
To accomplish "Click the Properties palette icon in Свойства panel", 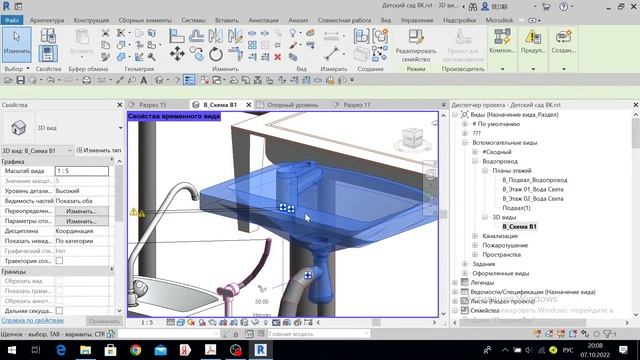I will click(48, 53).
